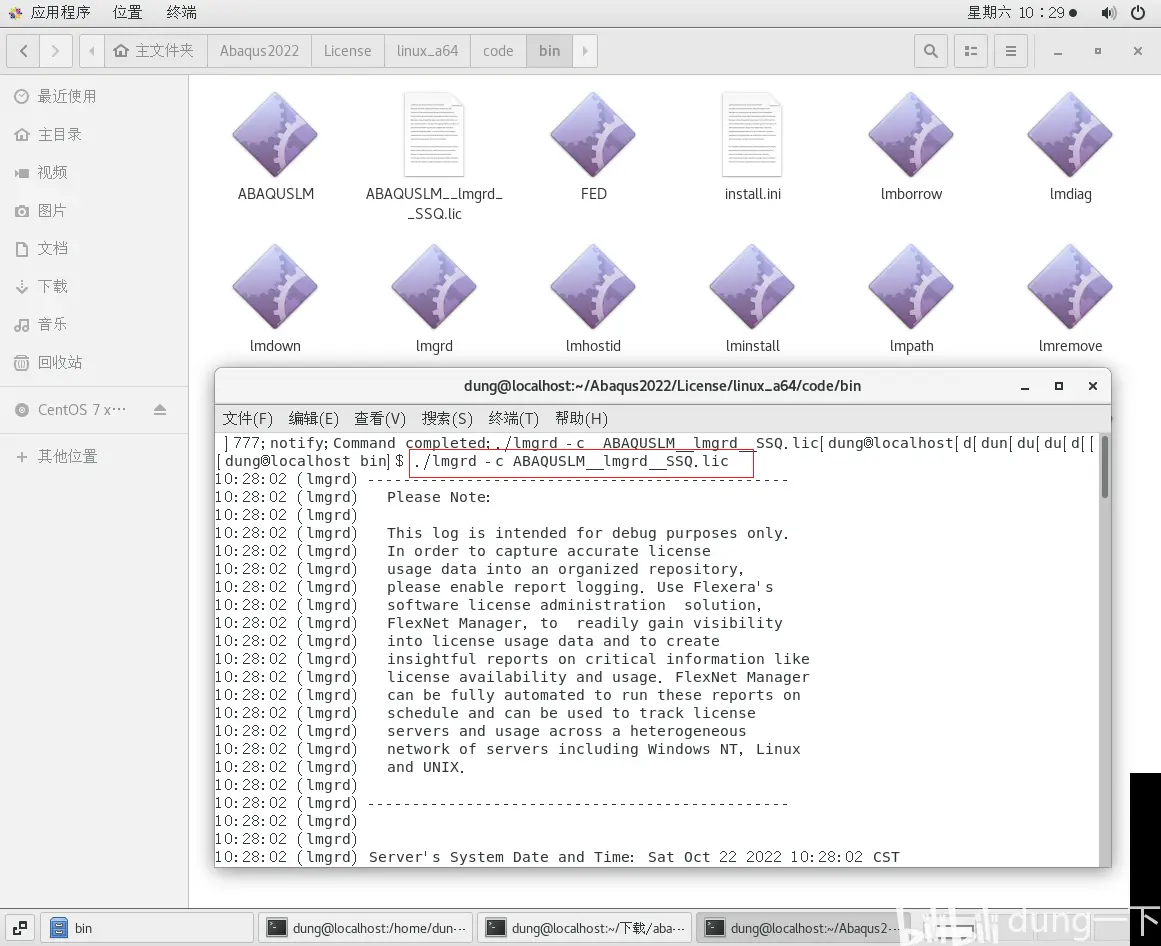
Task: Navigate to License breadcrumb
Action: [x=347, y=51]
